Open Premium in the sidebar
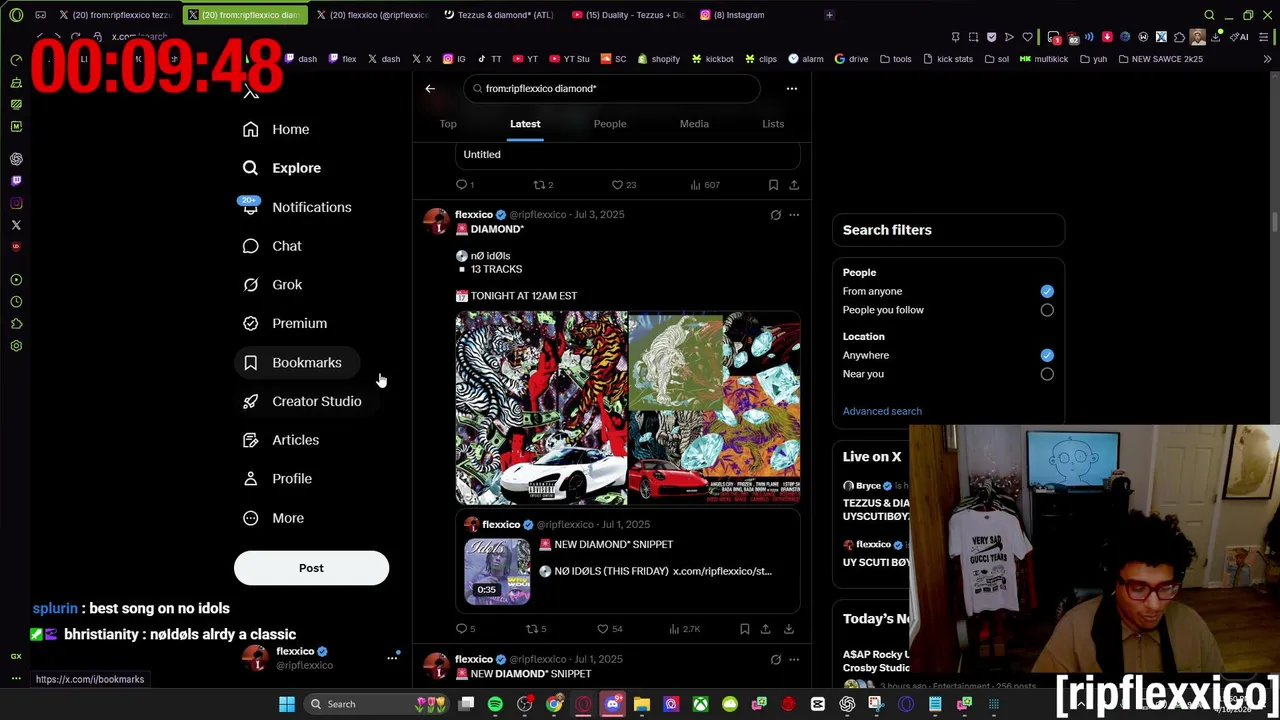Image resolution: width=1280 pixels, height=720 pixels. click(286, 323)
